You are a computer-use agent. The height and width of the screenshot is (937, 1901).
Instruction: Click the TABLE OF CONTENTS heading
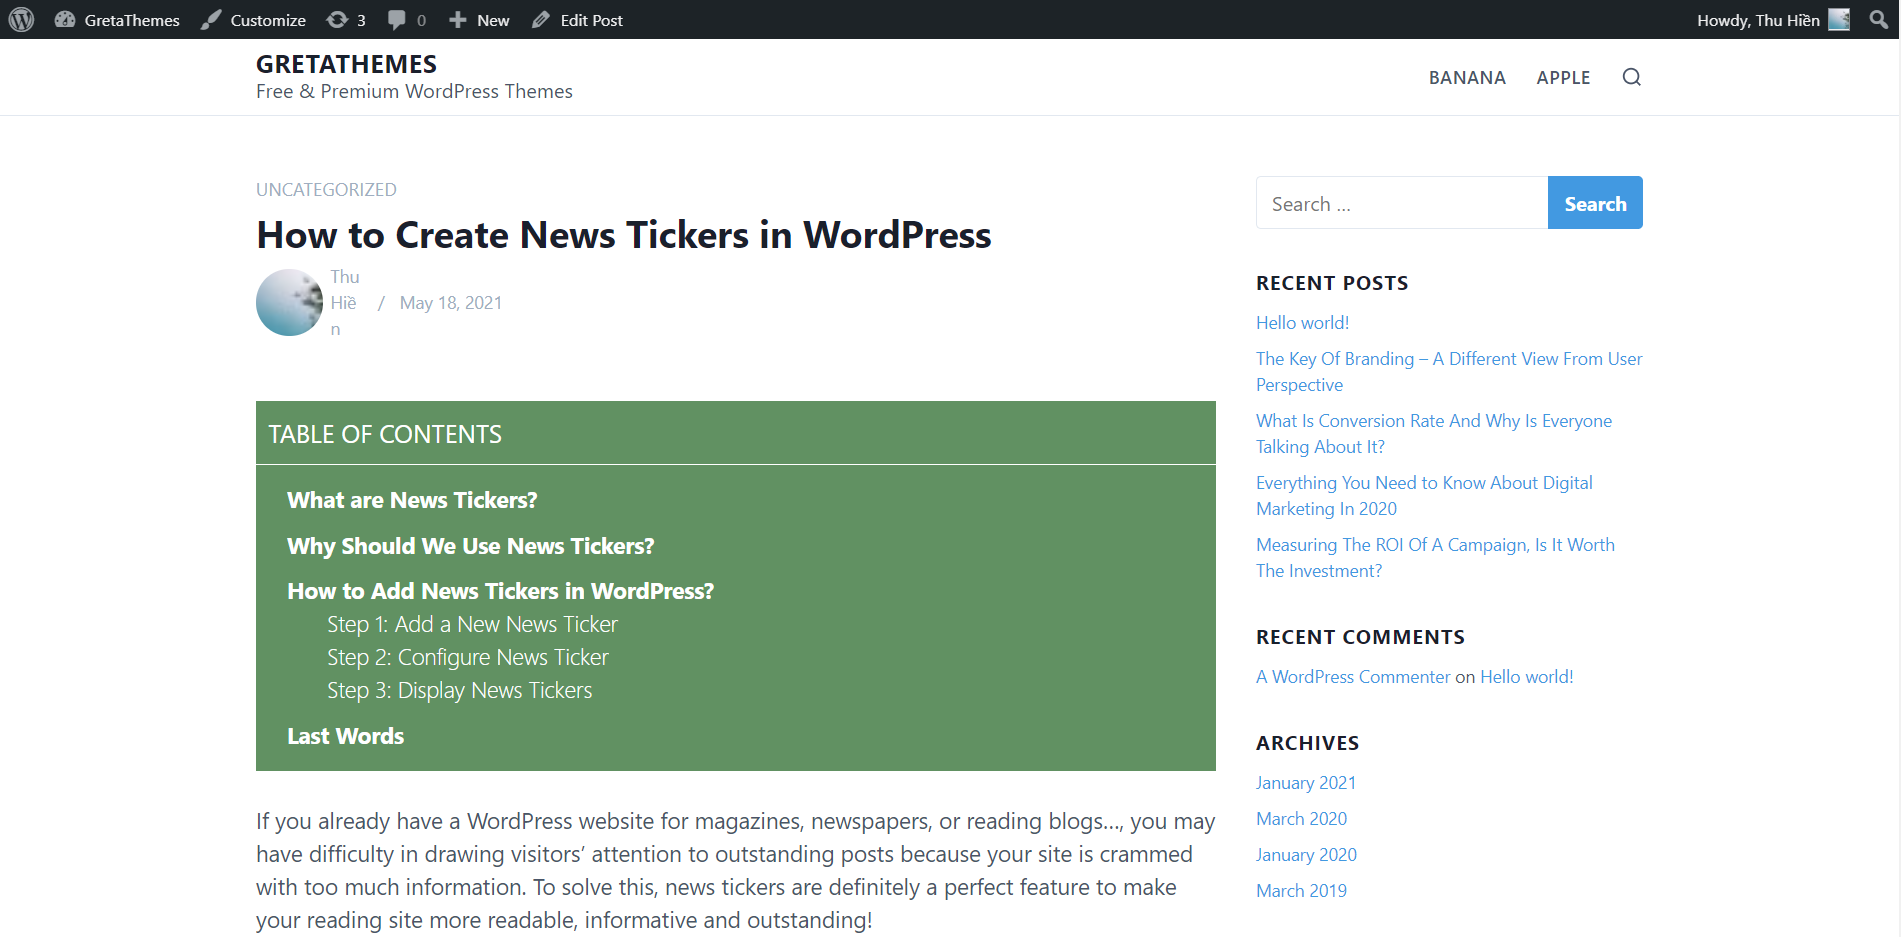pos(385,434)
